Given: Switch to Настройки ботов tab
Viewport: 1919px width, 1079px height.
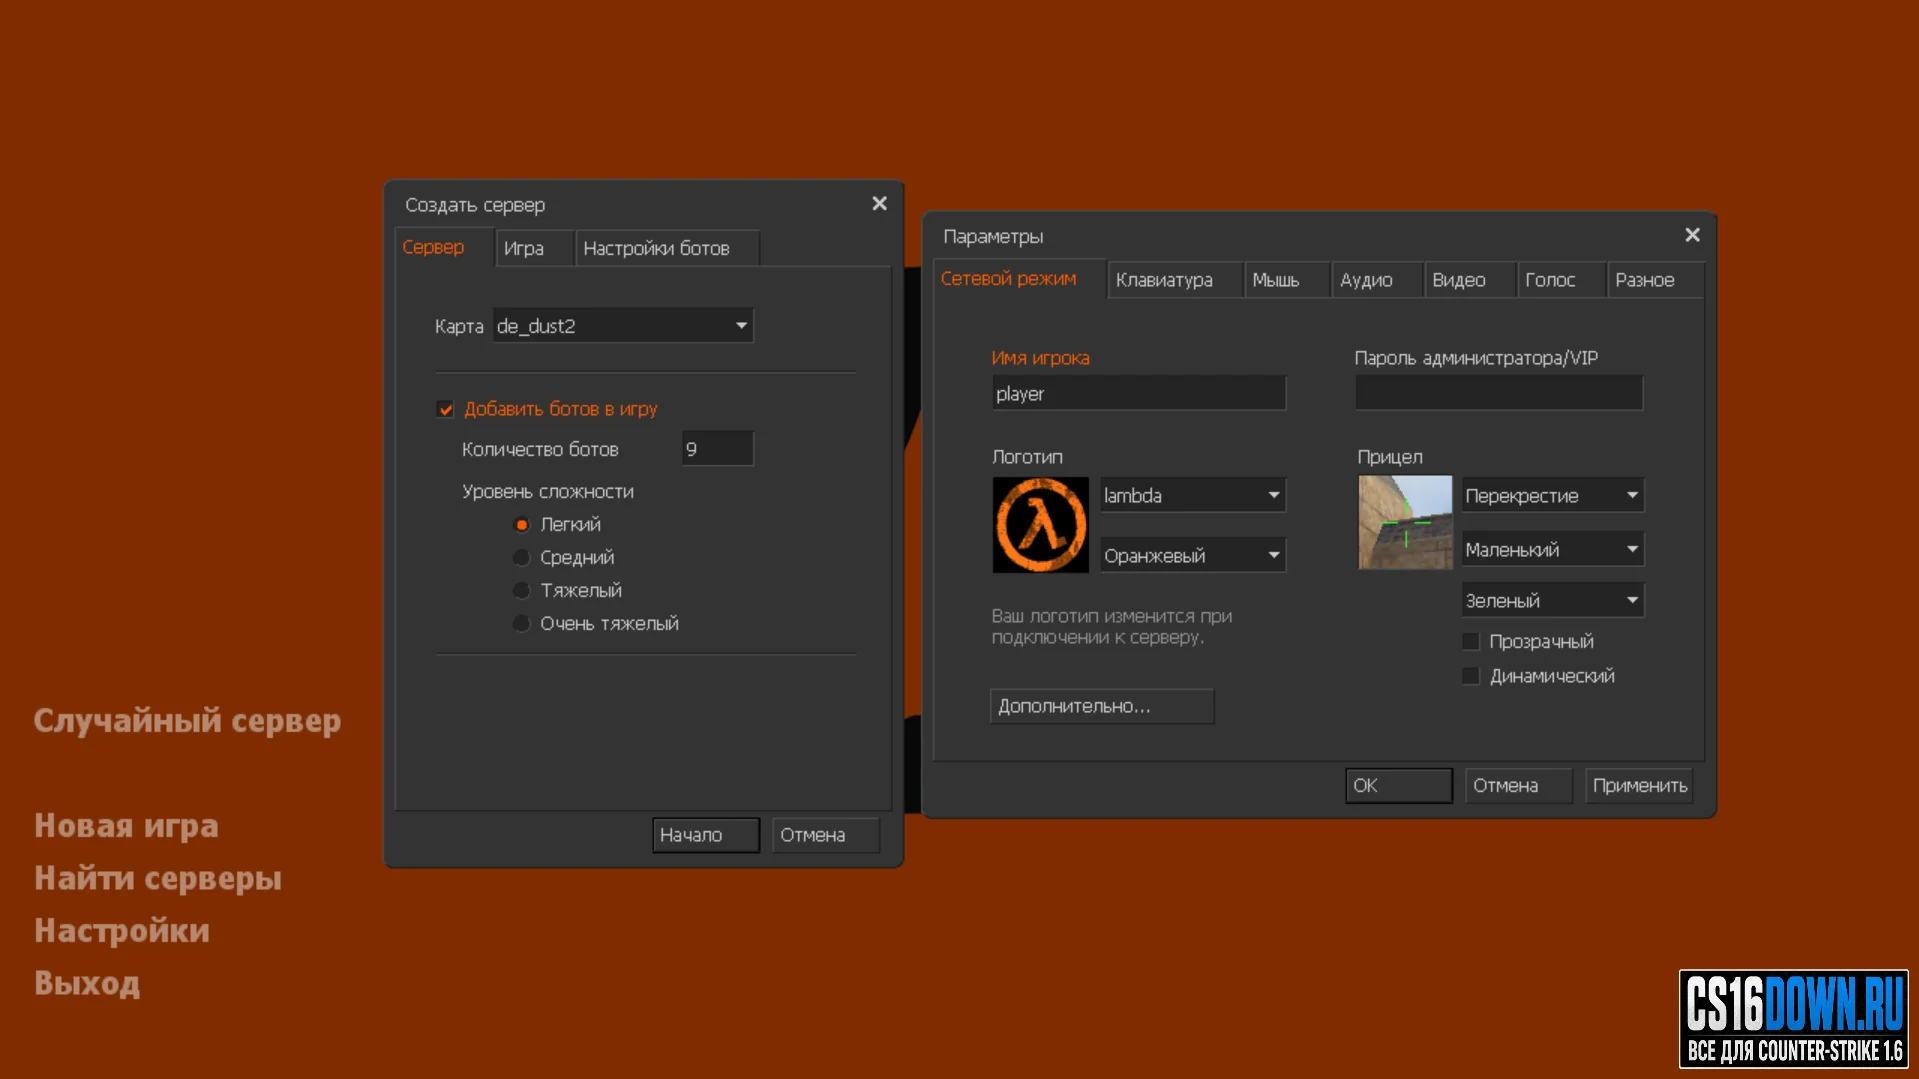Looking at the screenshot, I should (667, 248).
